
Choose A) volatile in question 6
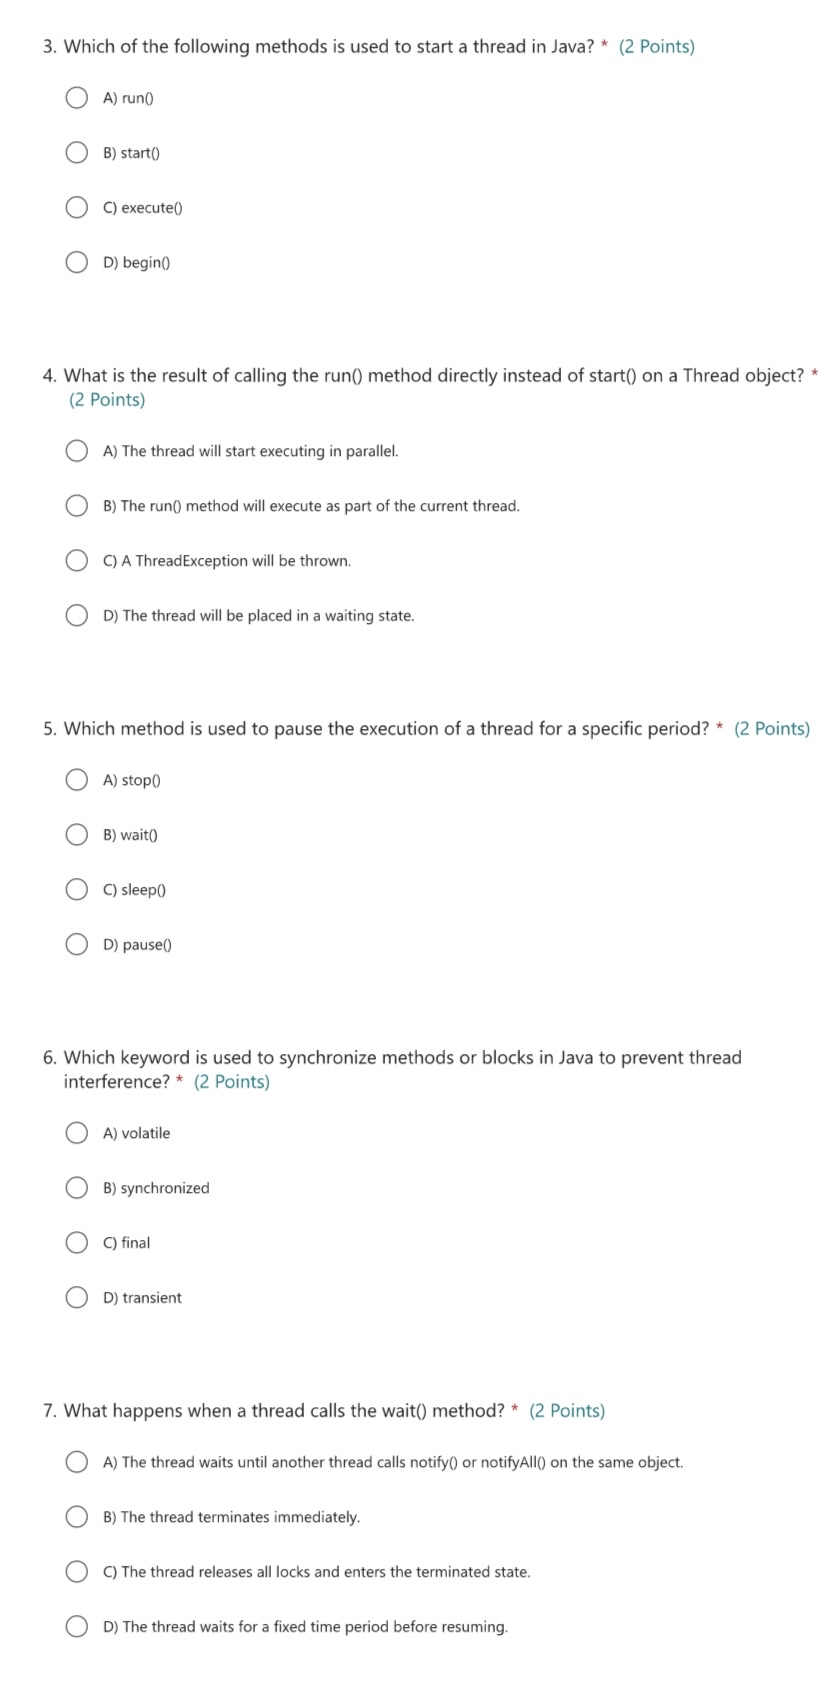click(76, 1132)
